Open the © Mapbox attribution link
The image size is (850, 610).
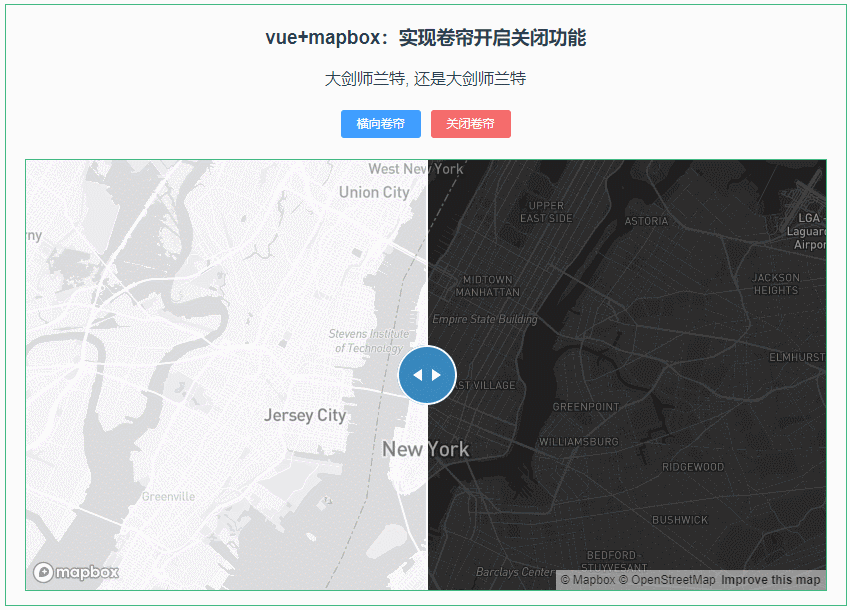(588, 580)
